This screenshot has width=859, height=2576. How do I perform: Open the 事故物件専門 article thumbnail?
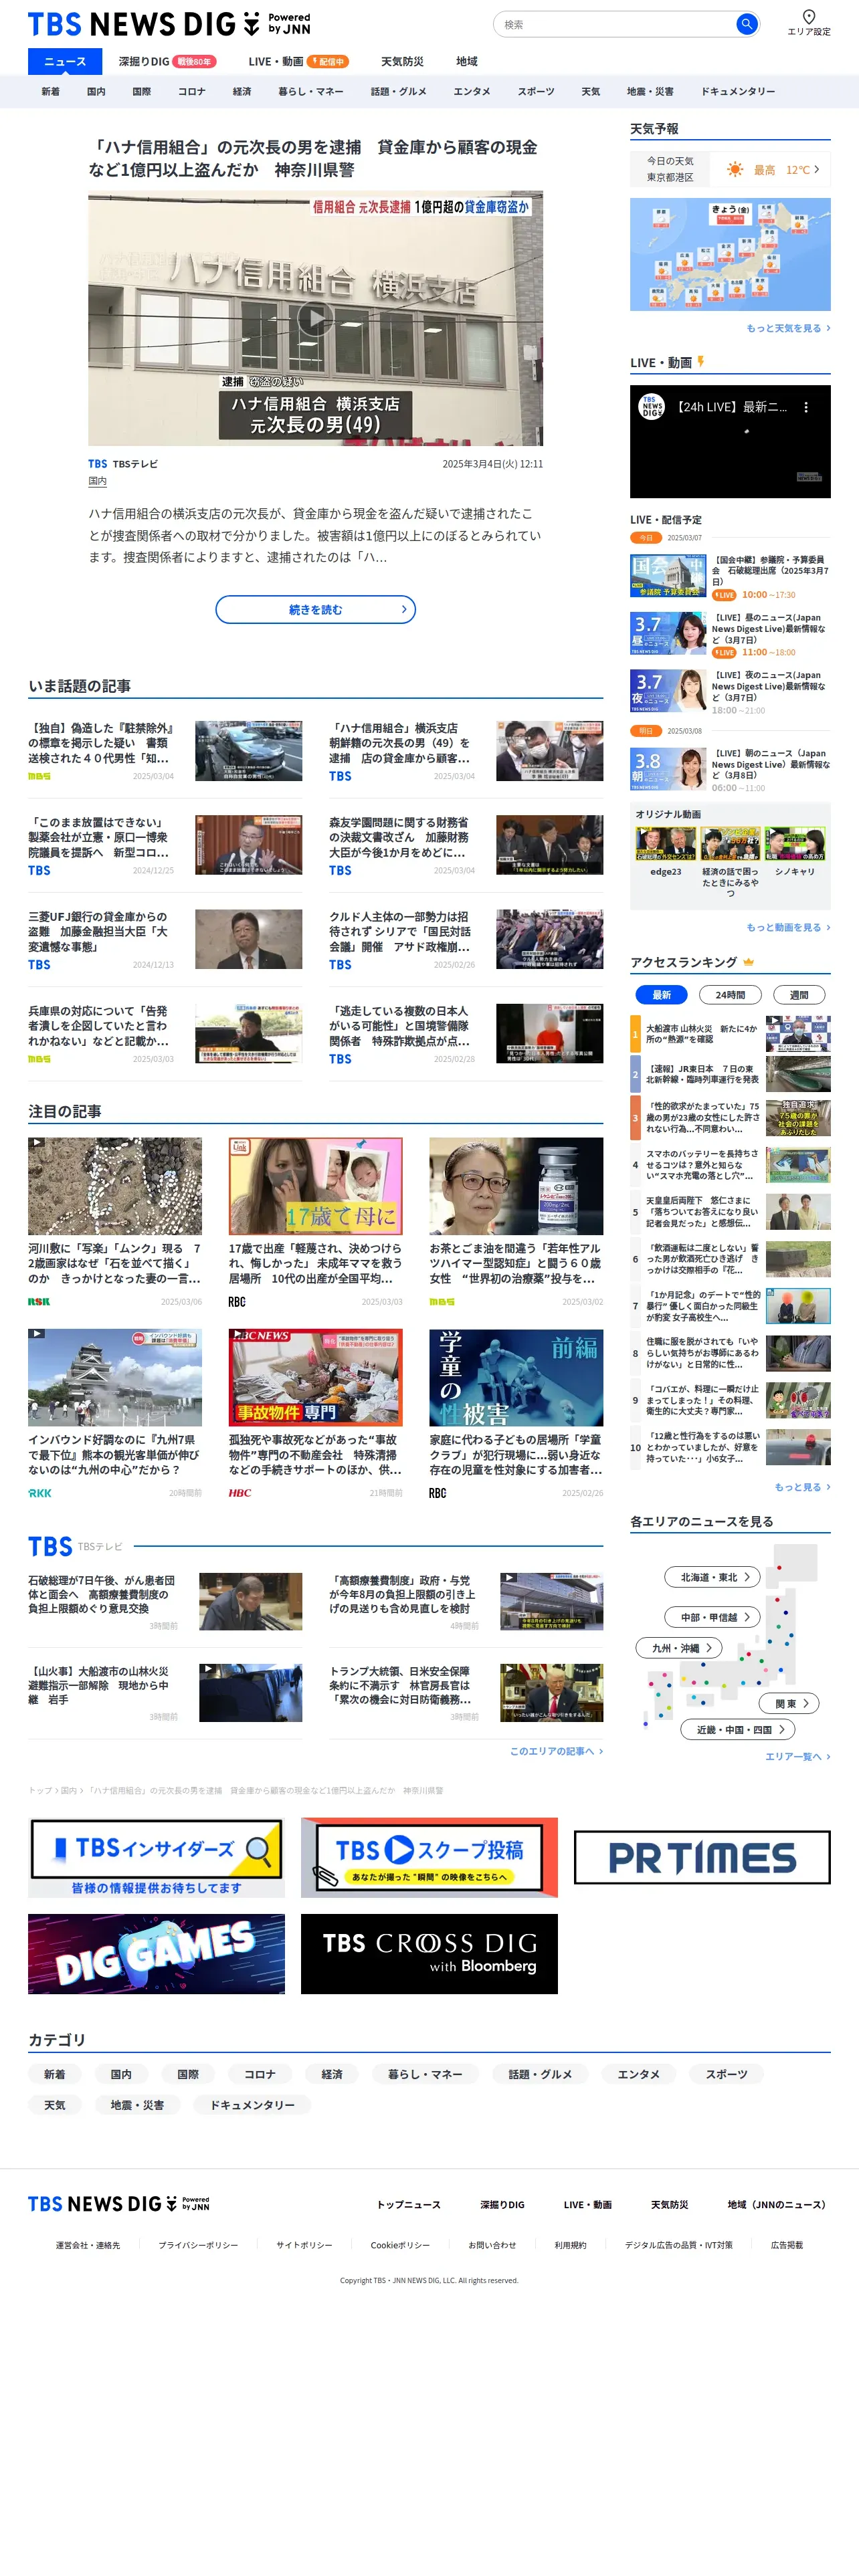315,1377
